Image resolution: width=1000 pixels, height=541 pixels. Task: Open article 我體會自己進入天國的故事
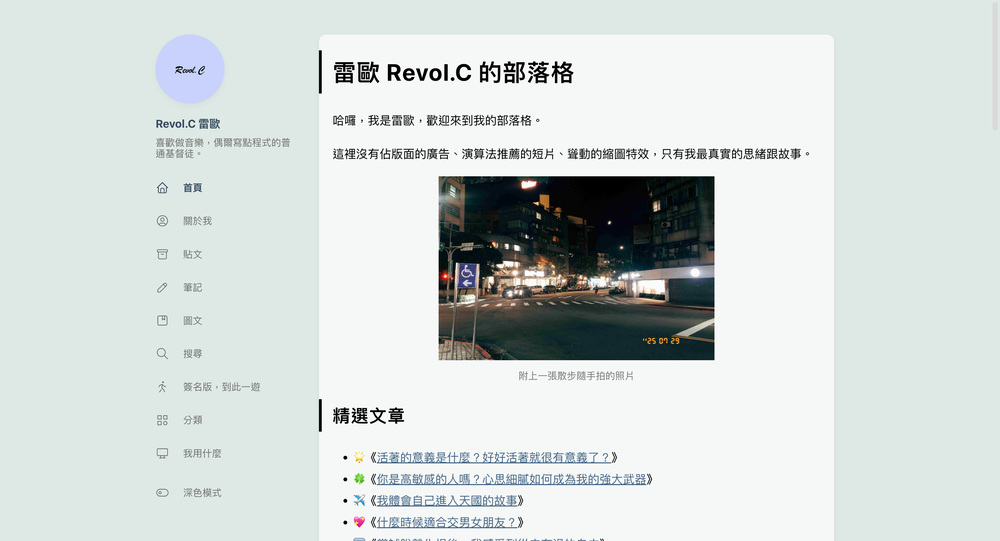click(x=447, y=500)
